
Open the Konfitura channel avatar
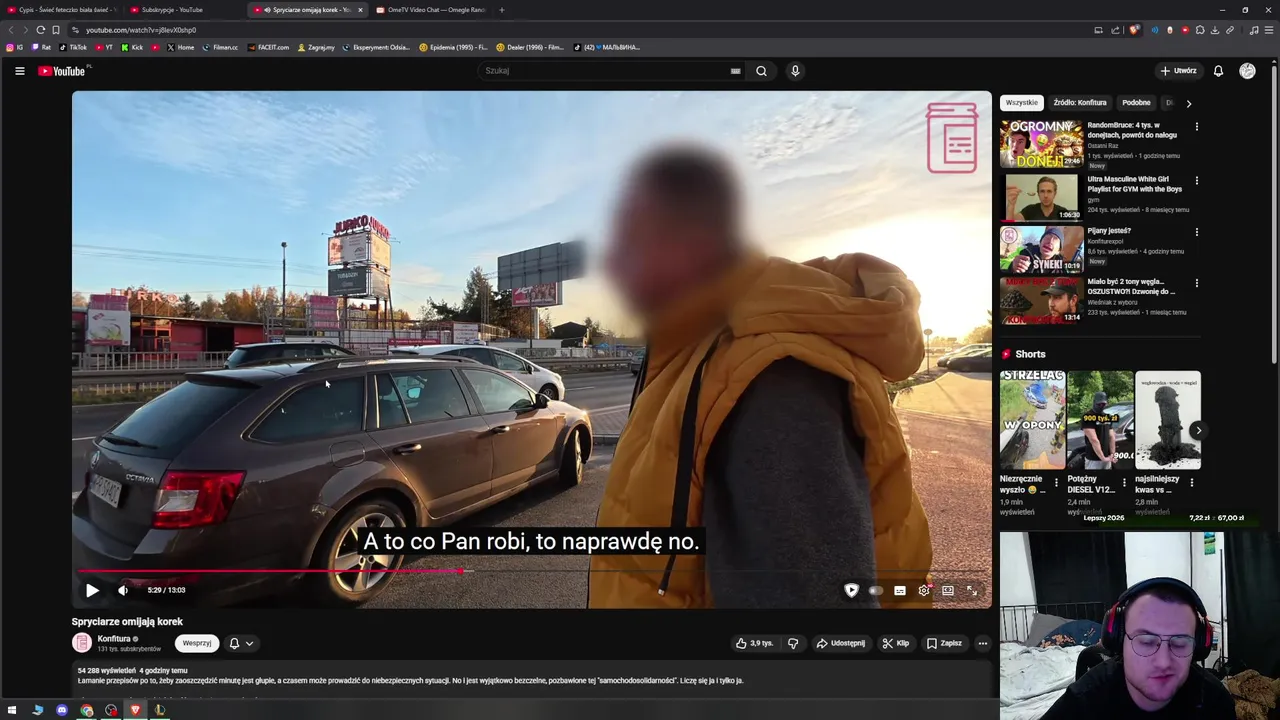pyautogui.click(x=82, y=643)
